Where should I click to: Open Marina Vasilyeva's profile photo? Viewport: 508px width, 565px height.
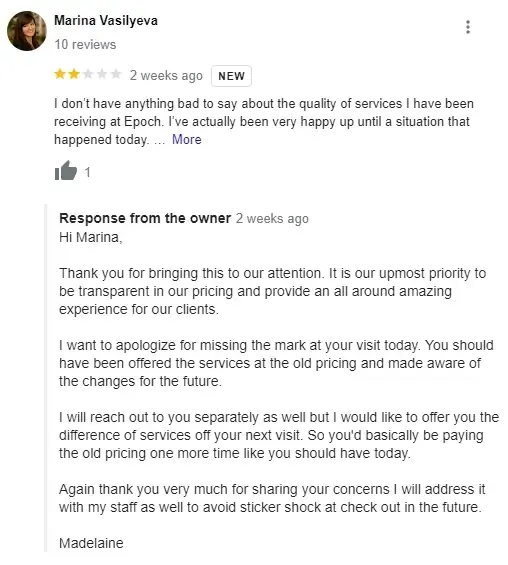pos(27,31)
